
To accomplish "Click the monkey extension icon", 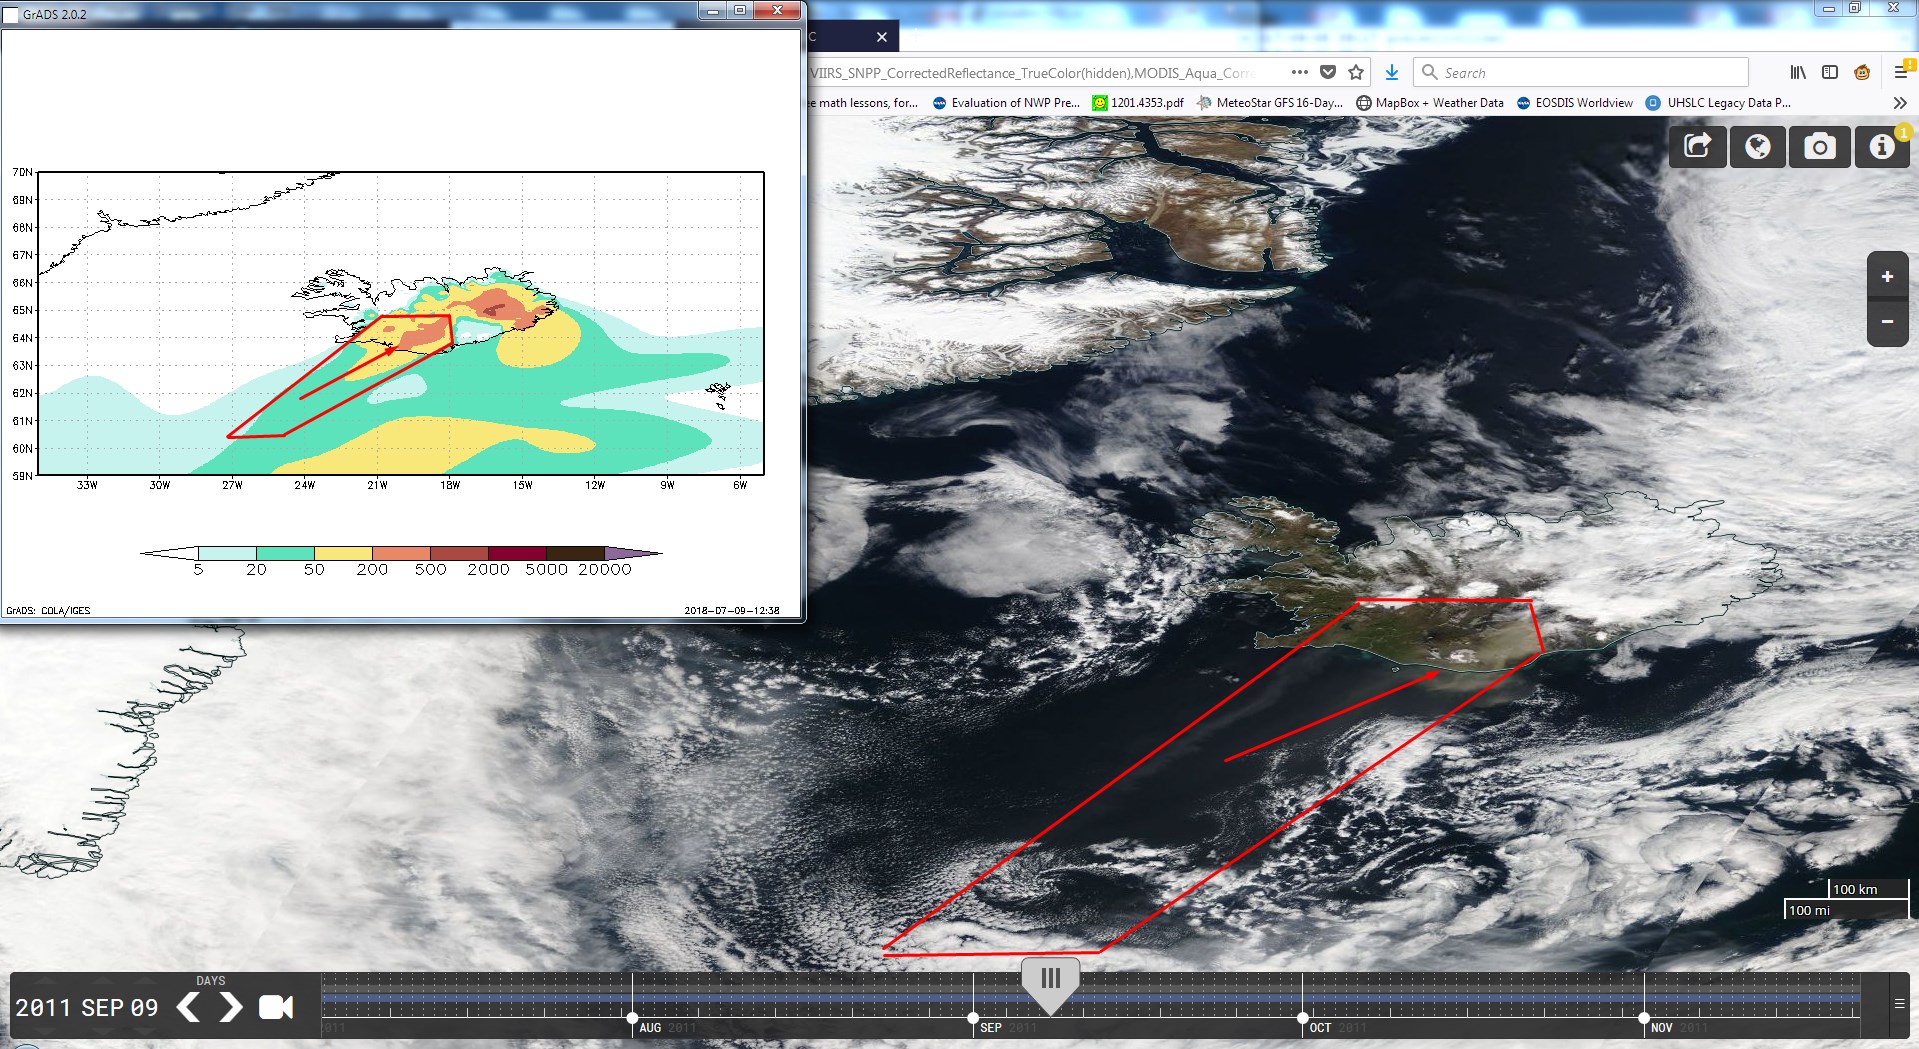I will tap(1862, 72).
